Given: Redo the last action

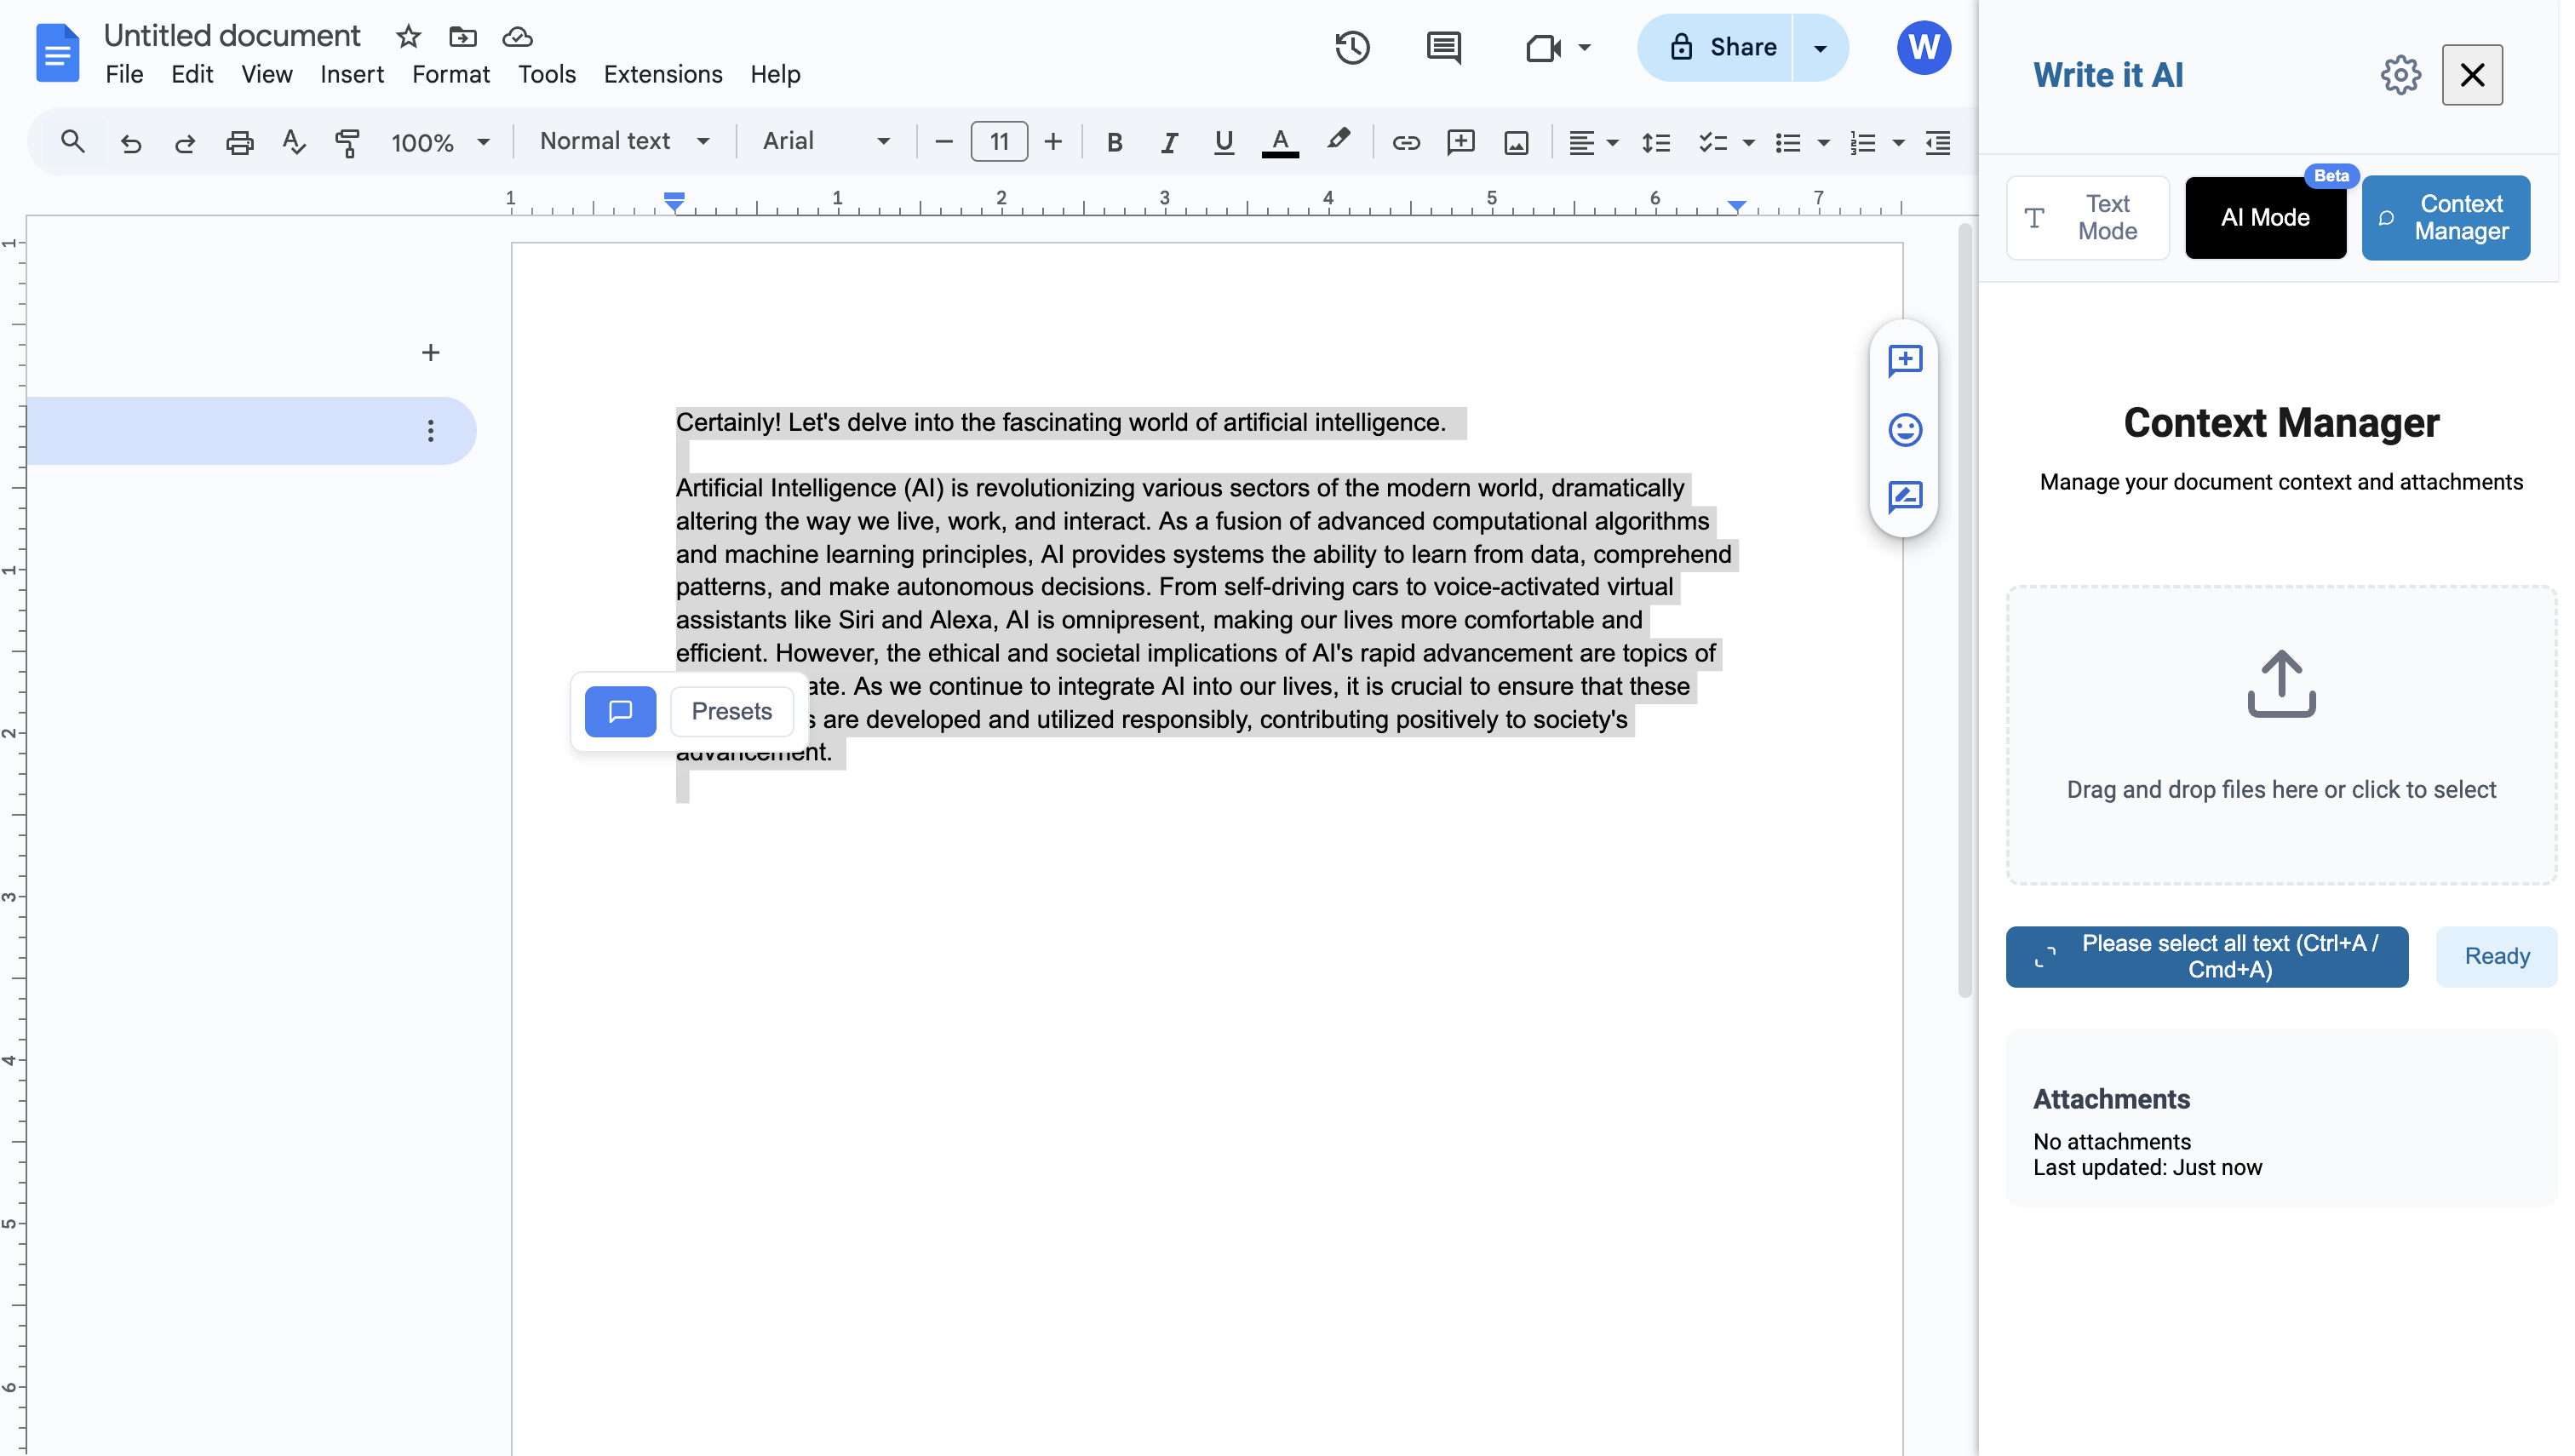Looking at the screenshot, I should click(x=184, y=142).
